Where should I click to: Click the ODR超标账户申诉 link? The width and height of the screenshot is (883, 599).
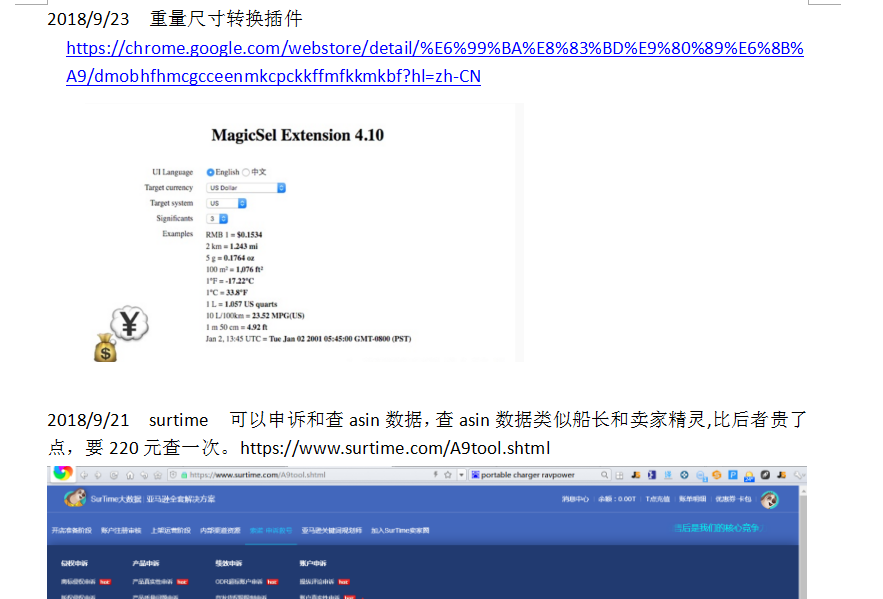[239, 582]
